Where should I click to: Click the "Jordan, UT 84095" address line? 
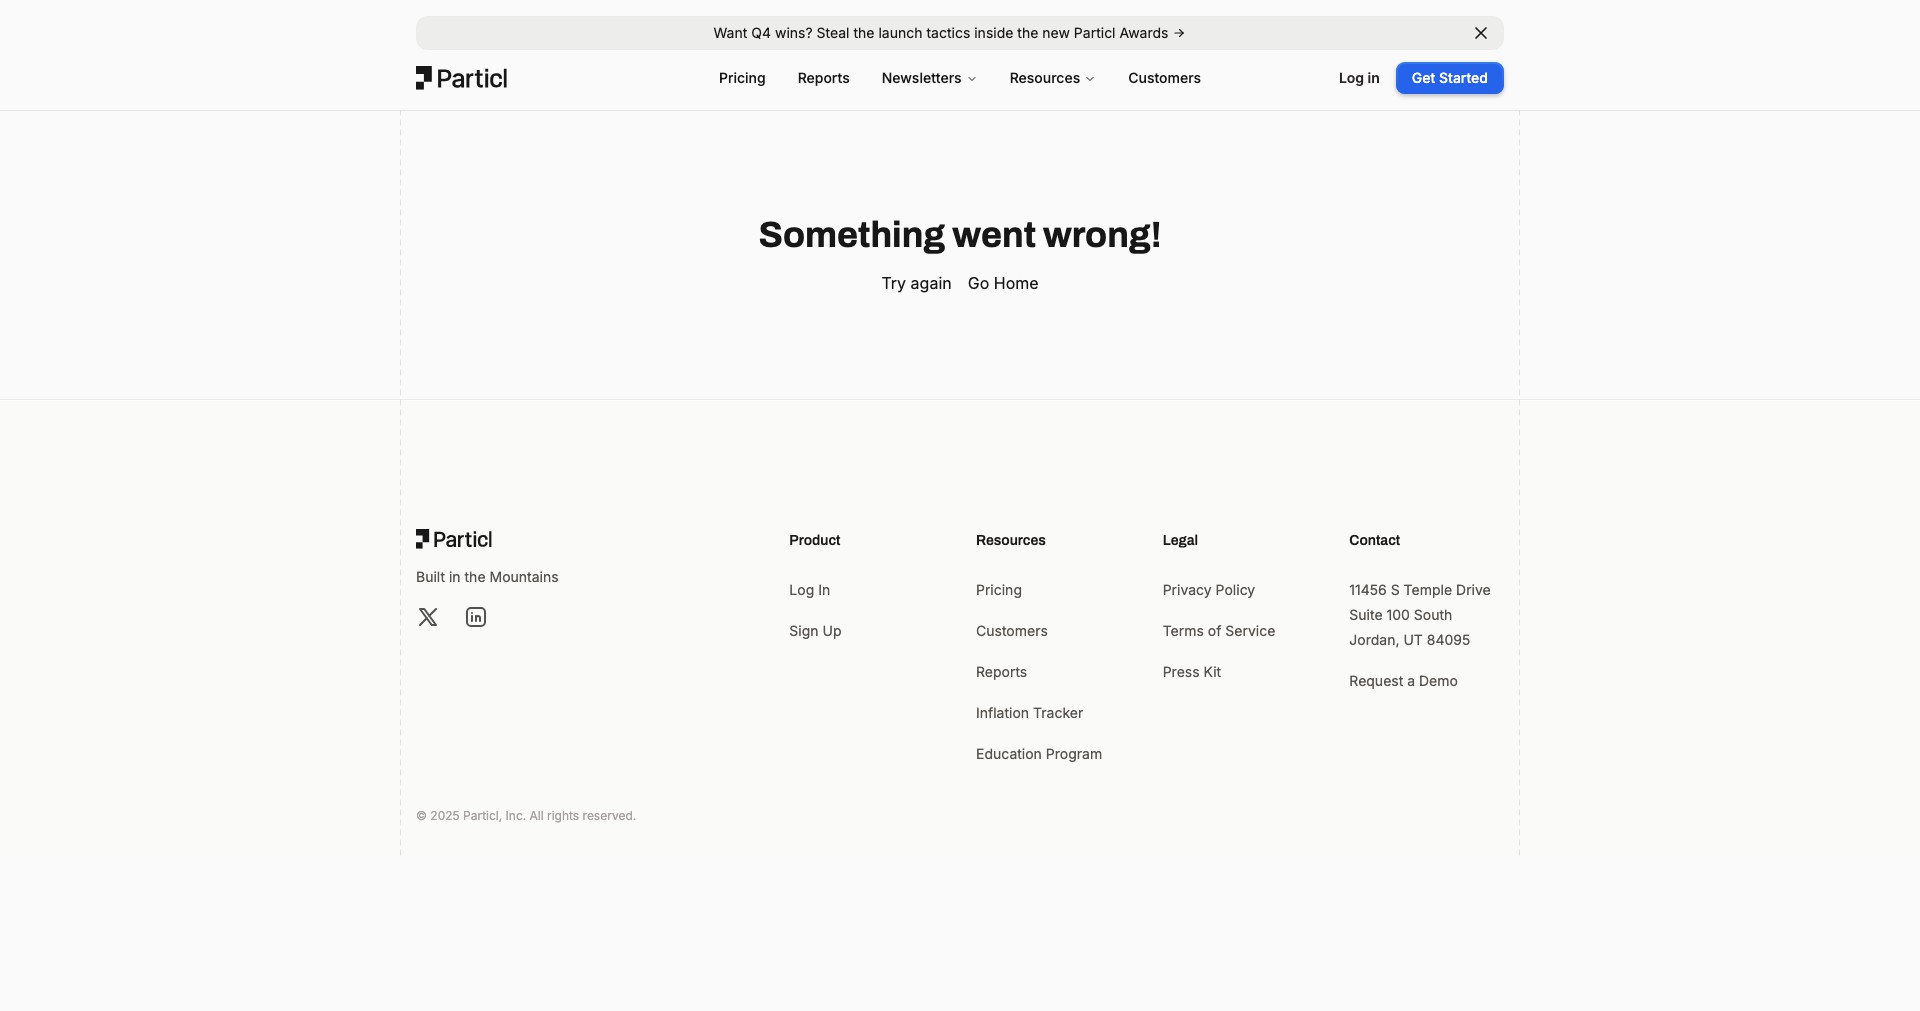tap(1409, 640)
